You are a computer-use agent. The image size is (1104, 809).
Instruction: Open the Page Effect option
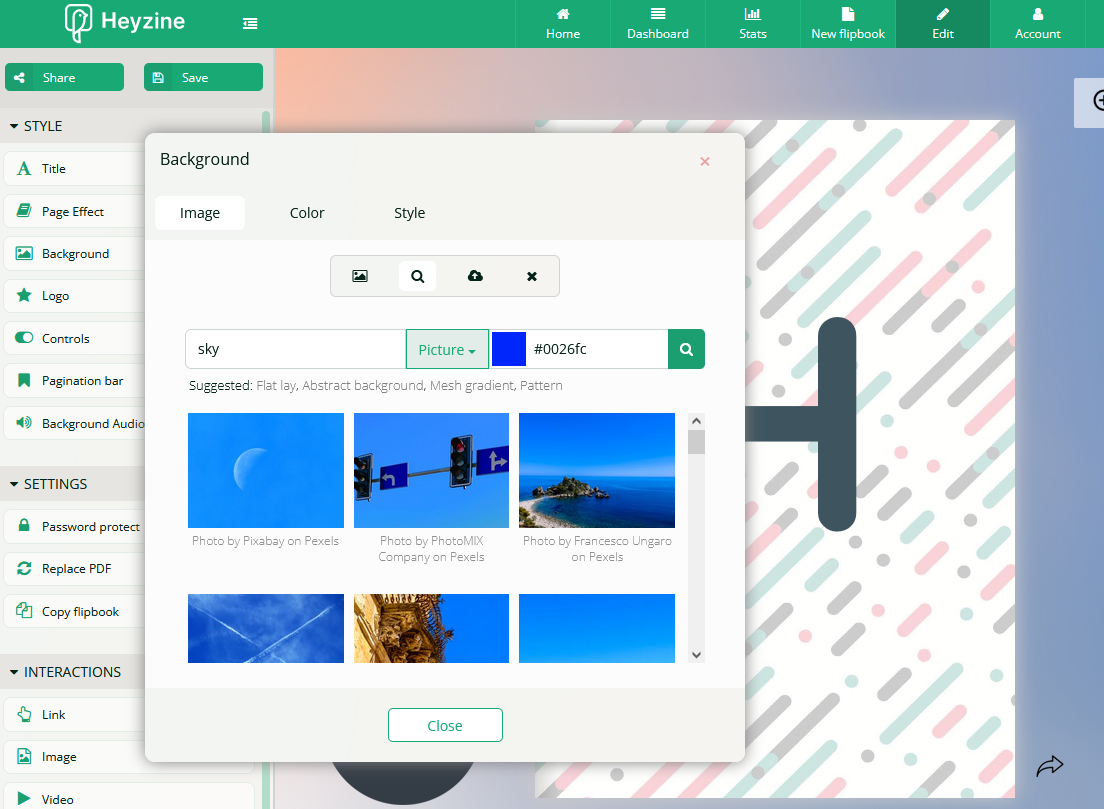click(x=75, y=211)
